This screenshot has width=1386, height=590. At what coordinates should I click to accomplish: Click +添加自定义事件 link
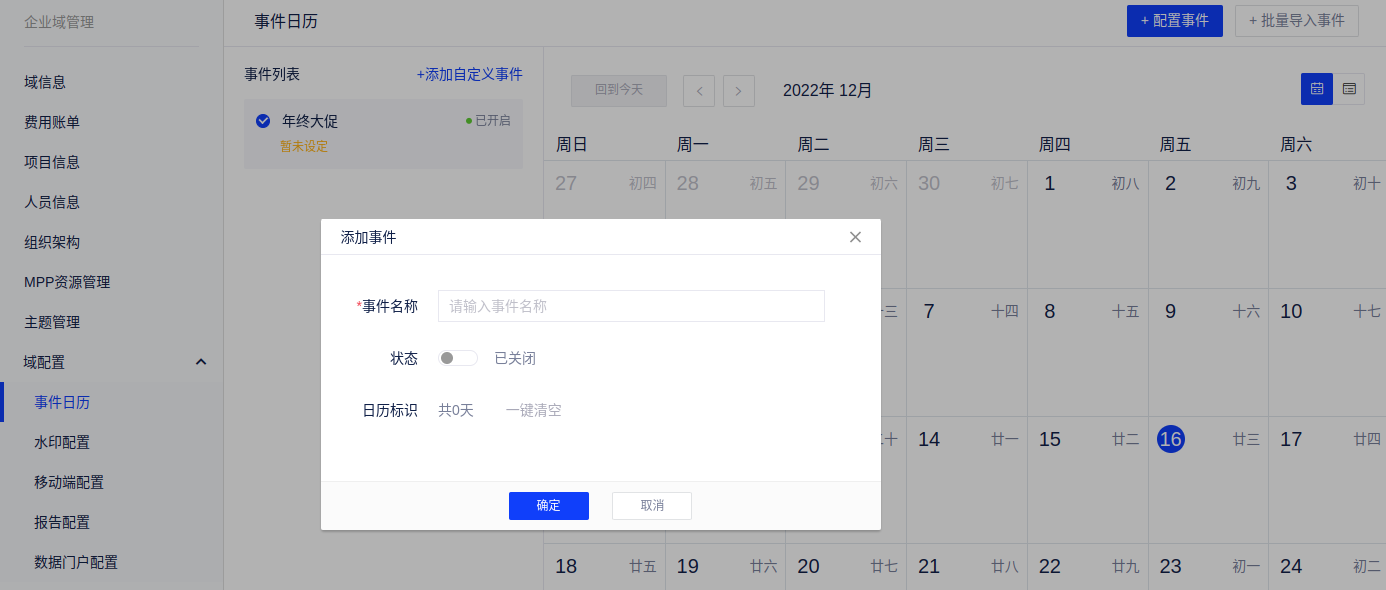(469, 74)
